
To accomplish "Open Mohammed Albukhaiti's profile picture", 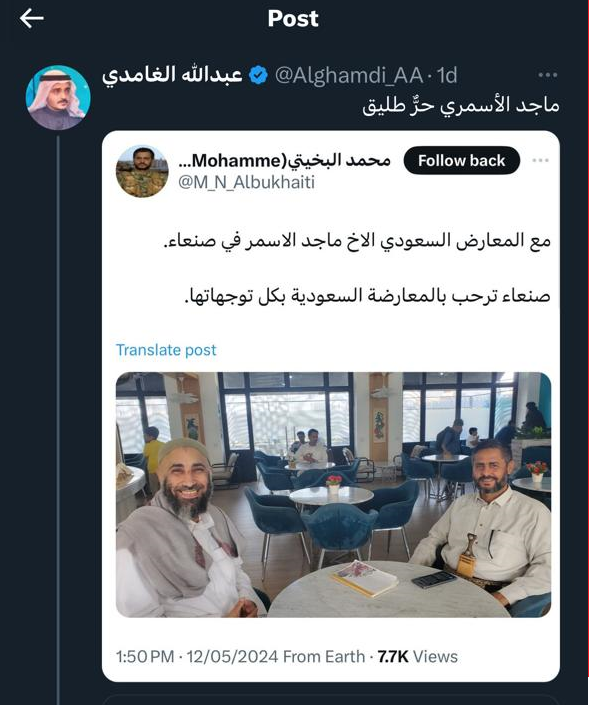I will click(x=142, y=171).
